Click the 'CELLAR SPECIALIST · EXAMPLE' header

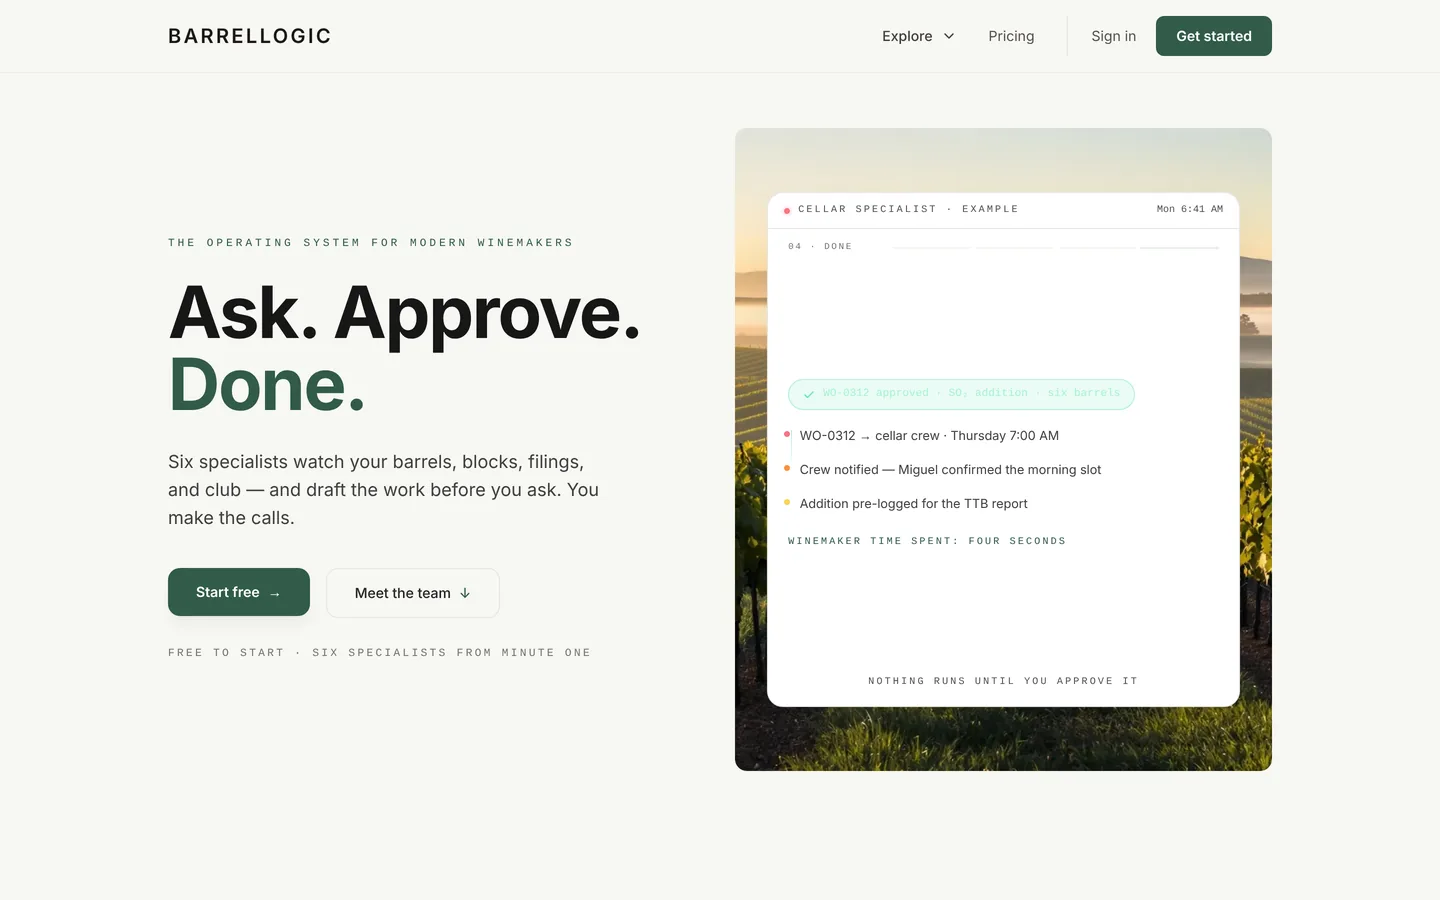tap(908, 209)
